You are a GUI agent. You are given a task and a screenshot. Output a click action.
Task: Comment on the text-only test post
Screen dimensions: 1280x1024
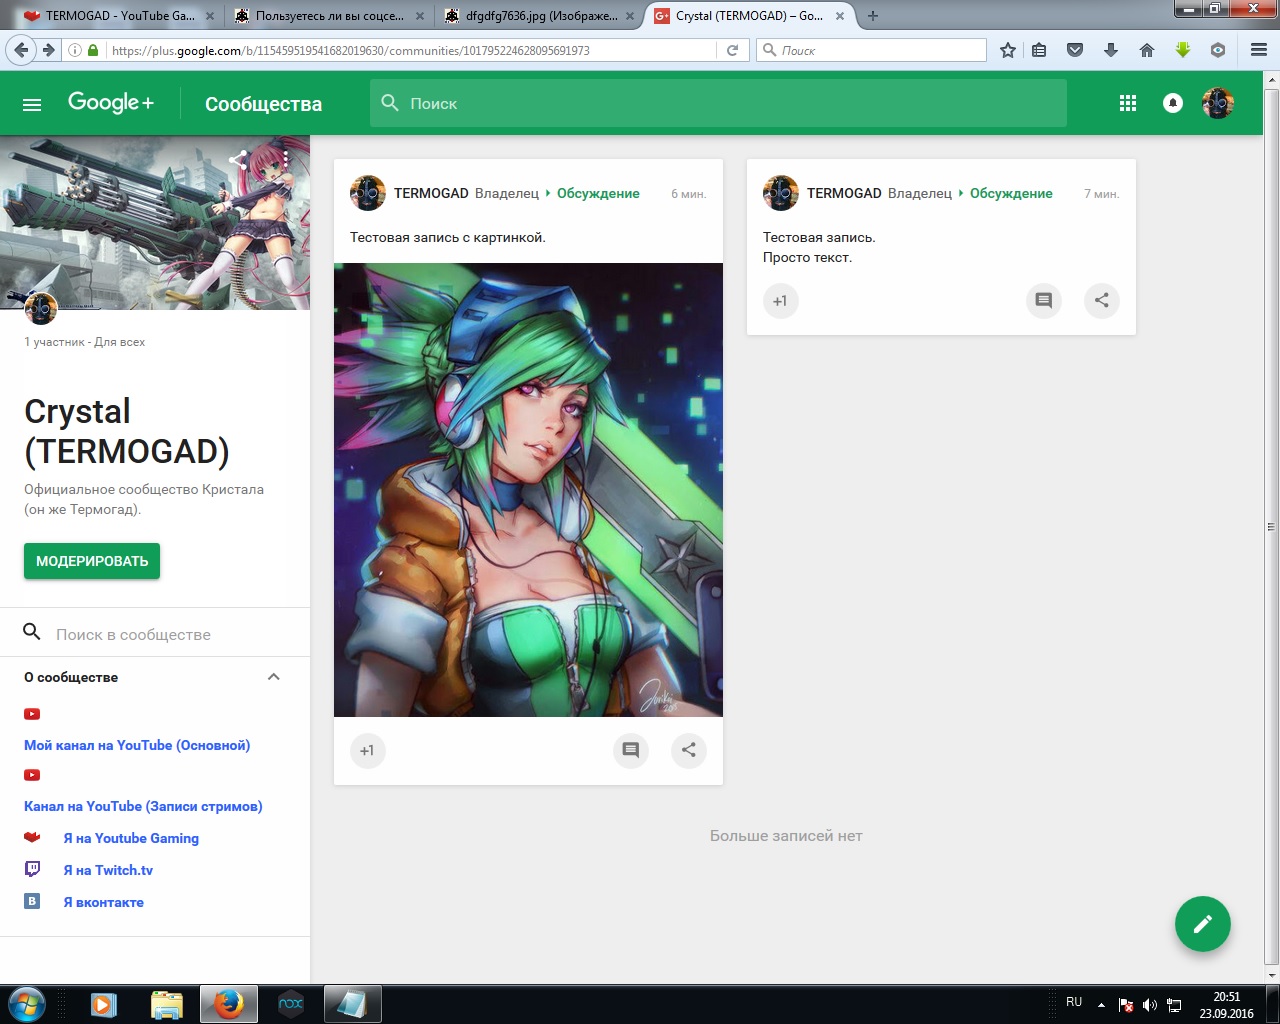point(1043,300)
